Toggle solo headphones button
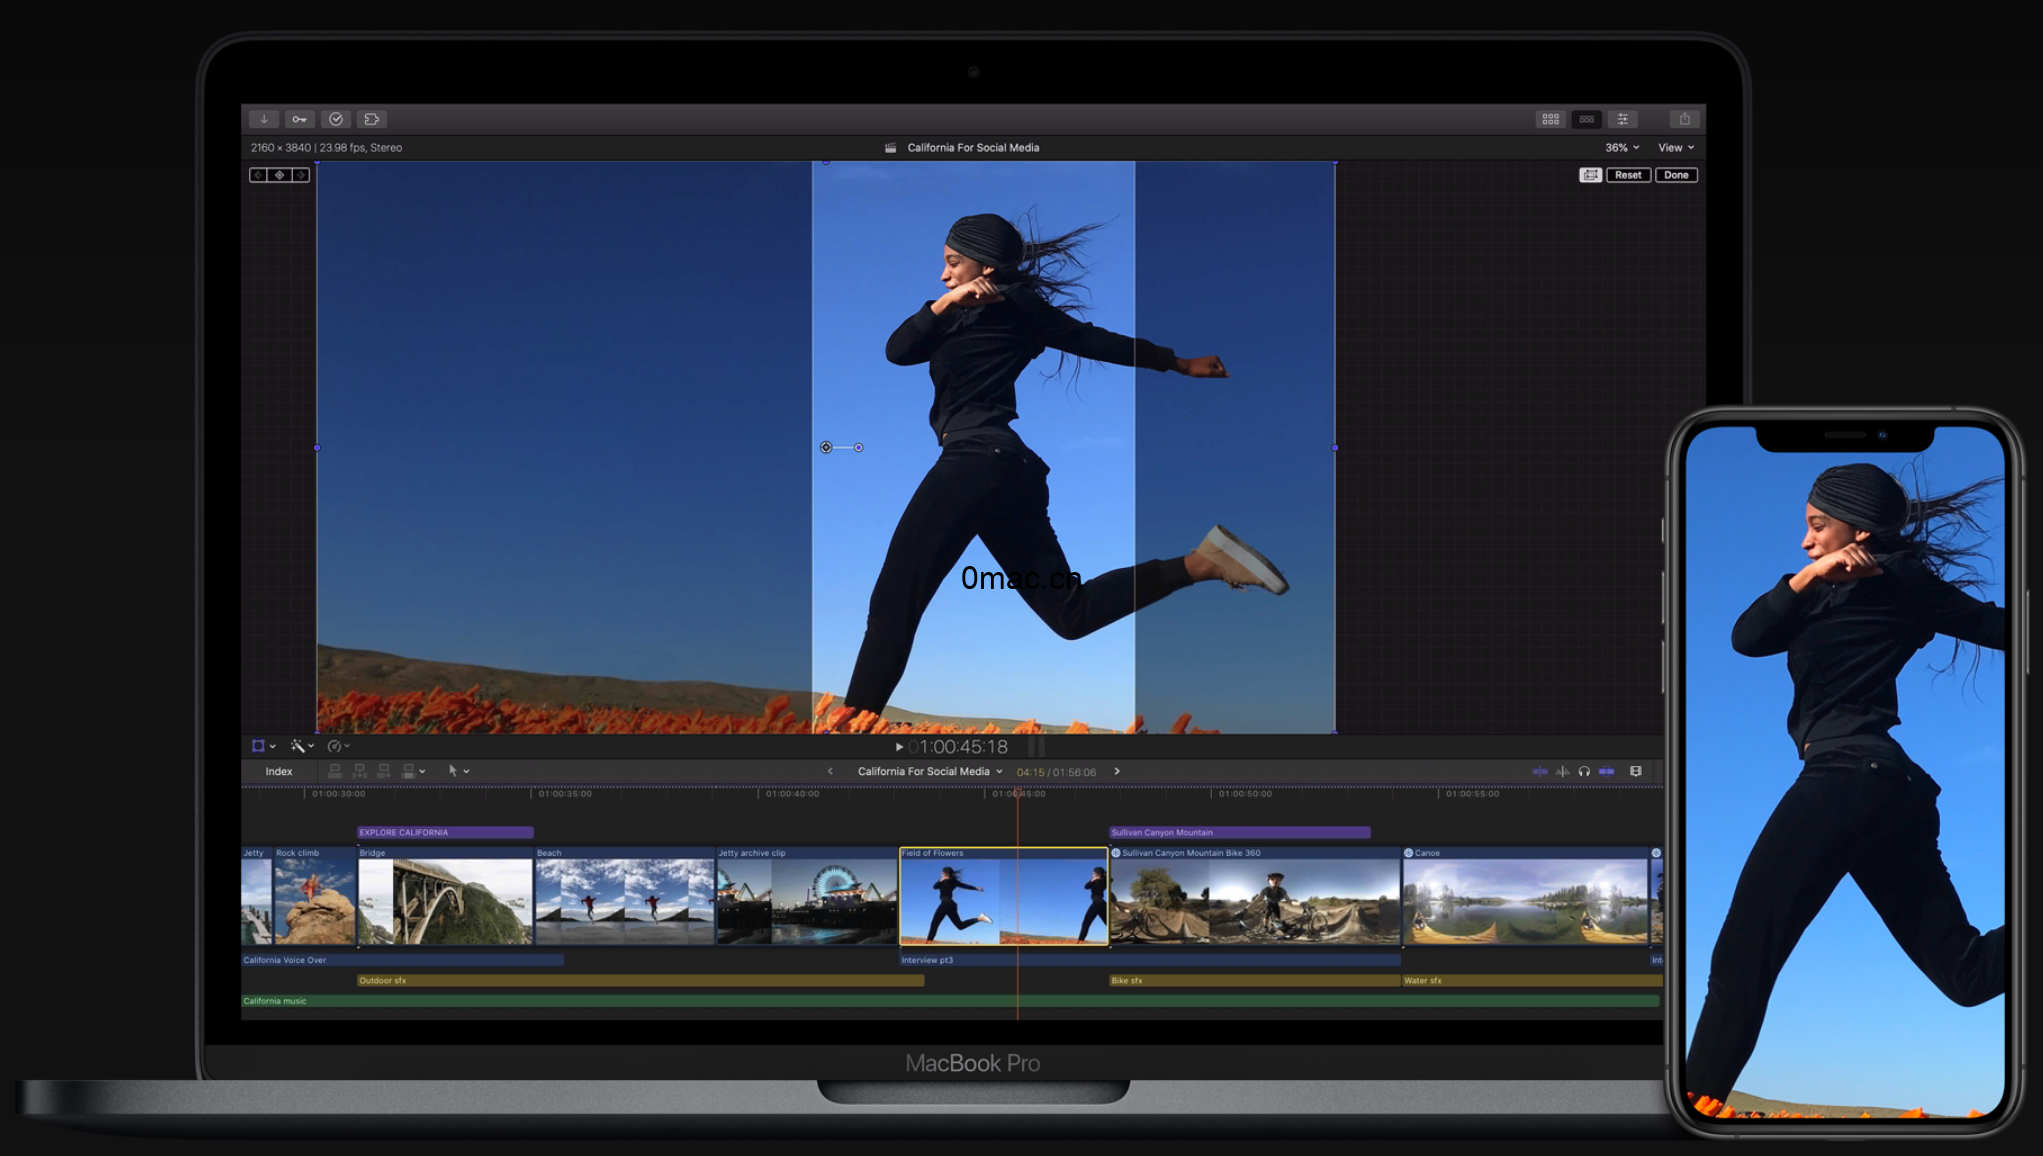The image size is (2043, 1156). 1584,771
